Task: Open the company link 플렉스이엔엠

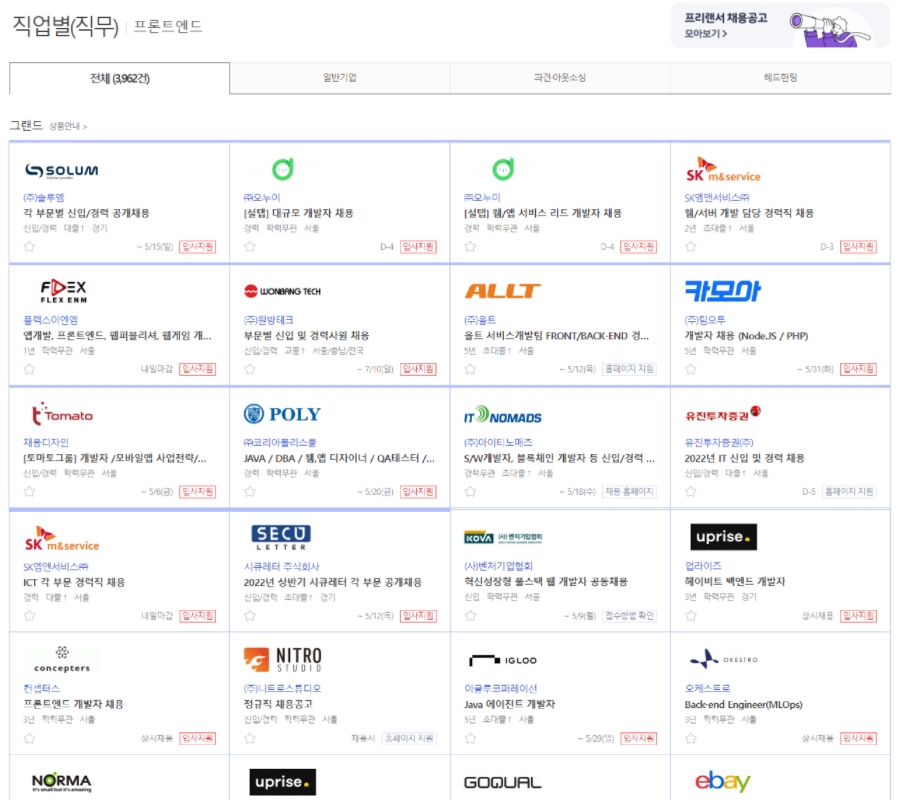Action: click(x=51, y=320)
